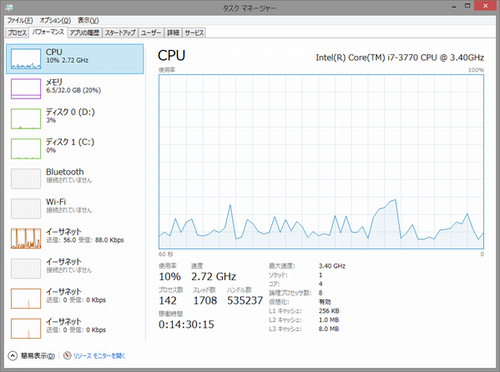This screenshot has width=500, height=372.
Task: Open the ディスク 0 (D:) graph thumbnail
Action: [26, 119]
